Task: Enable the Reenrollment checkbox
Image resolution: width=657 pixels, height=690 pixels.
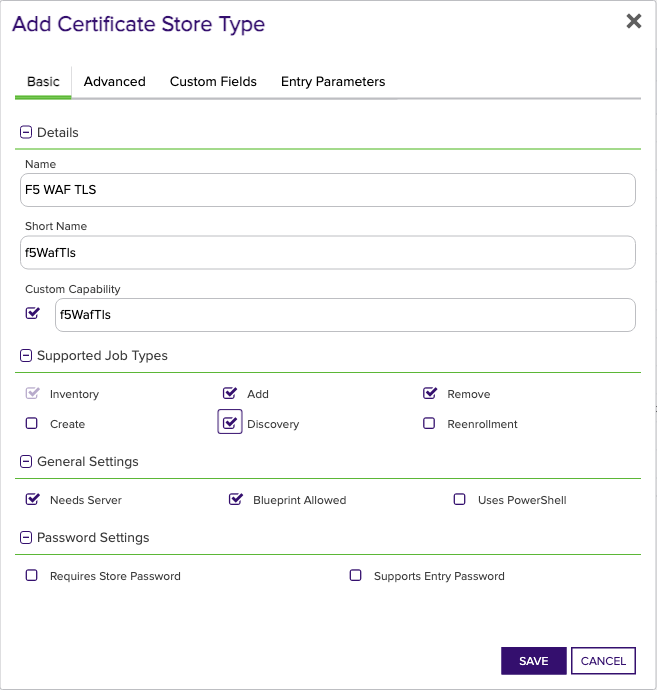Action: click(429, 423)
